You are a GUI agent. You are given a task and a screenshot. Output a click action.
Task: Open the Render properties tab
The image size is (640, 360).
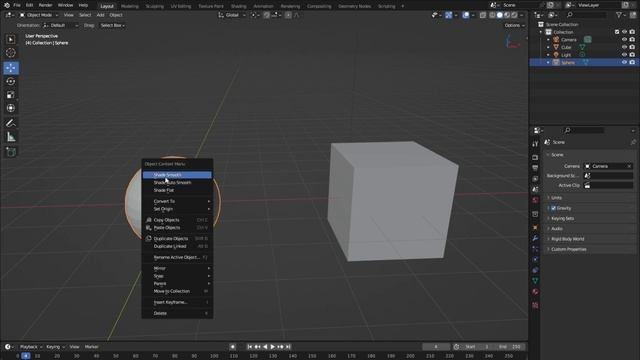535,158
